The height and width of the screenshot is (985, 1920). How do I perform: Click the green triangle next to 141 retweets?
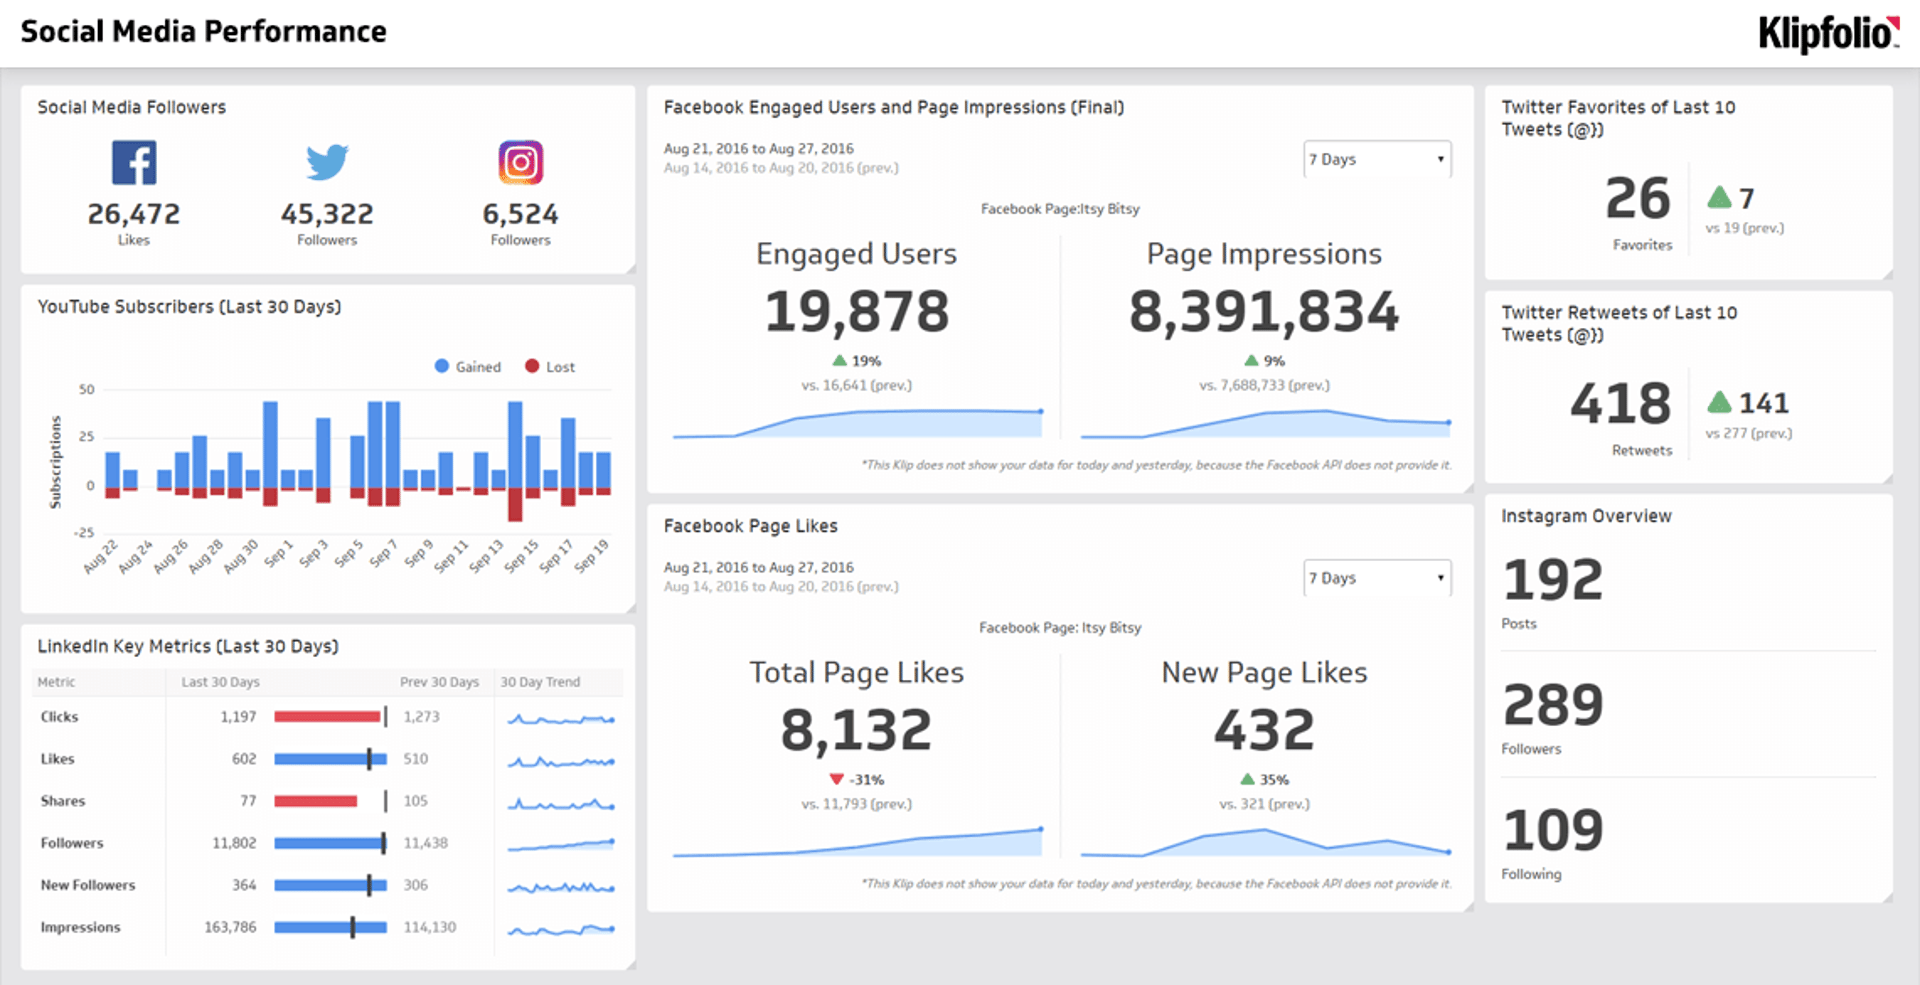click(x=1720, y=403)
